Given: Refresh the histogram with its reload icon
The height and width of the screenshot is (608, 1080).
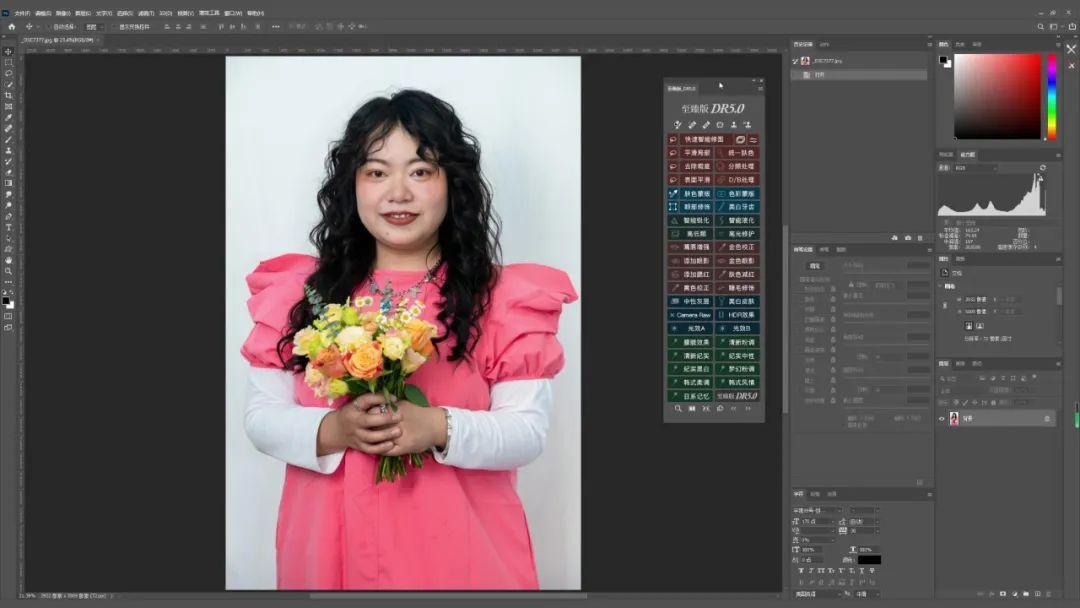Looking at the screenshot, I should tap(1043, 168).
